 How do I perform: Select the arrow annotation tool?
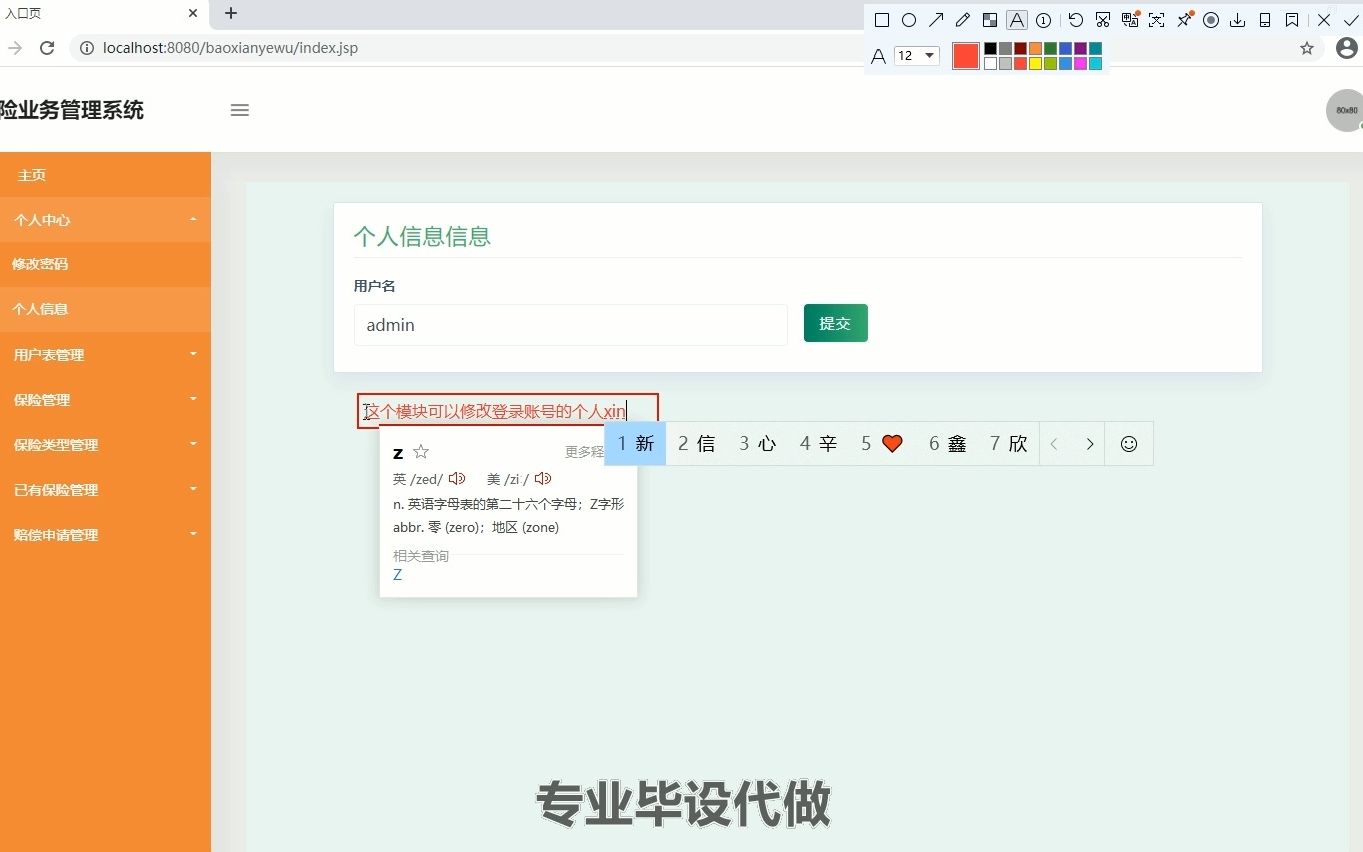click(936, 20)
